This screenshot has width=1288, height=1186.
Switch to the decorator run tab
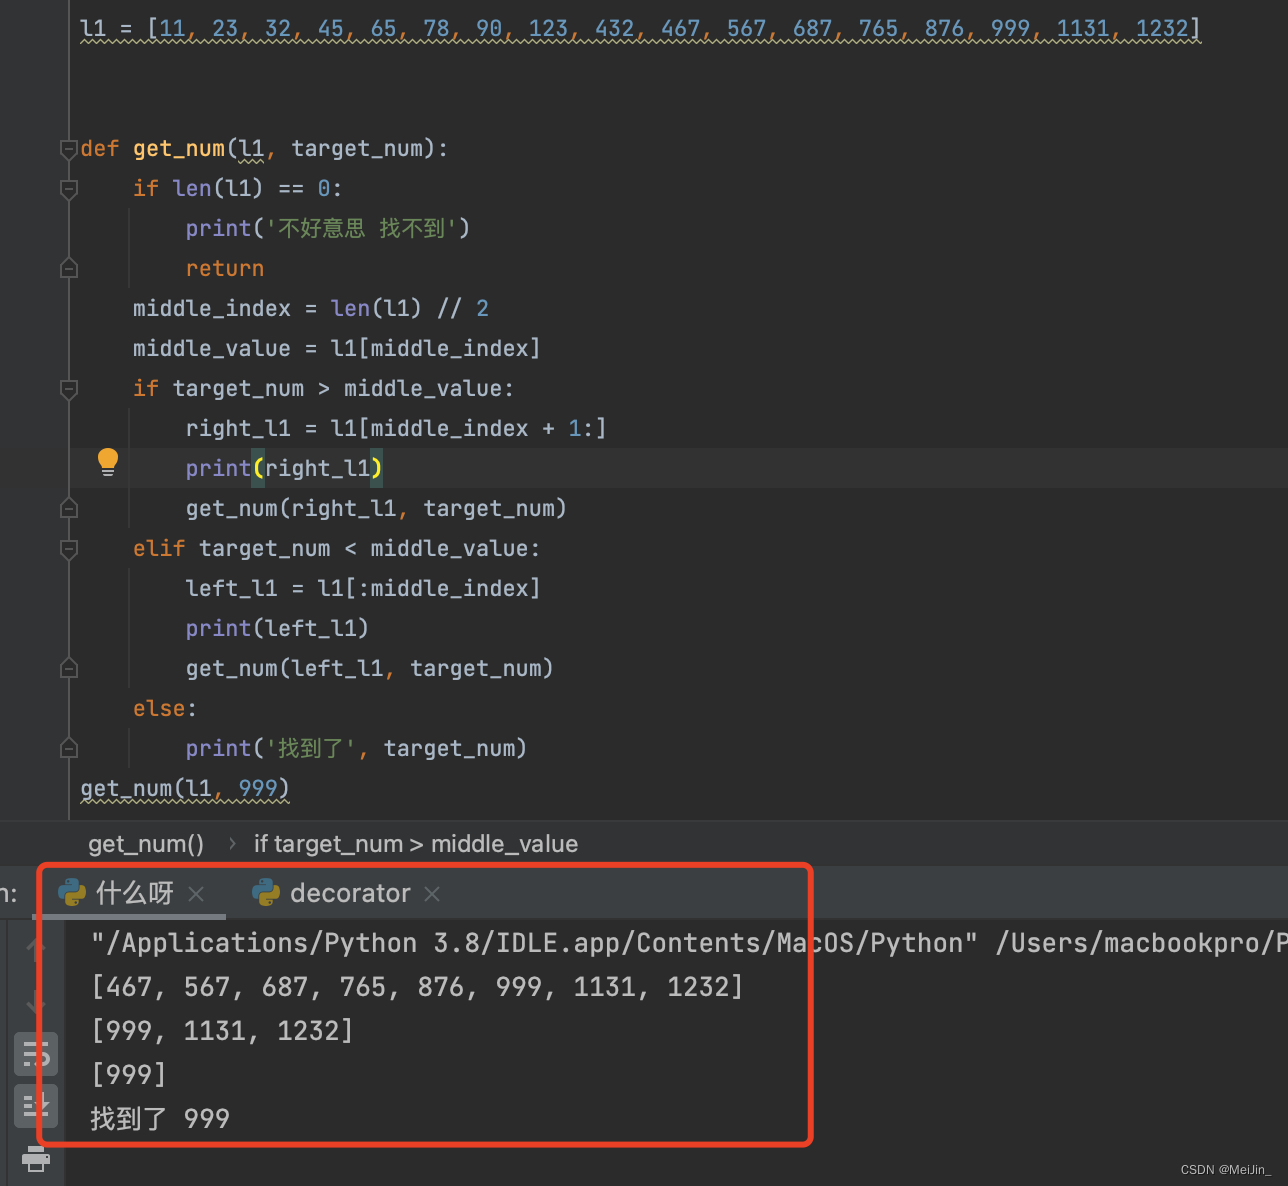click(350, 893)
